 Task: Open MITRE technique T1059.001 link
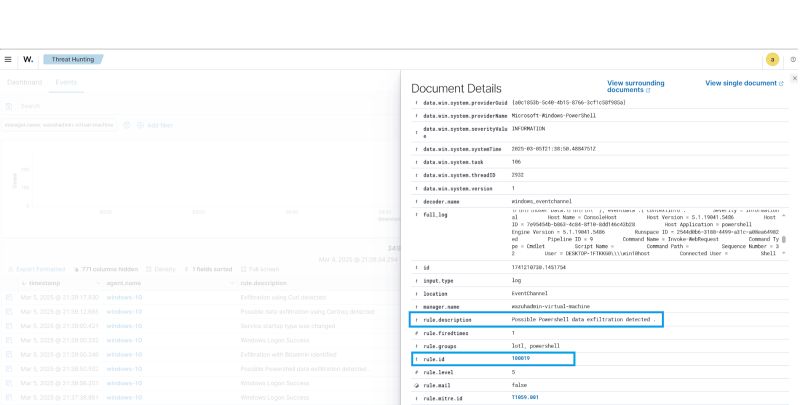[525, 397]
